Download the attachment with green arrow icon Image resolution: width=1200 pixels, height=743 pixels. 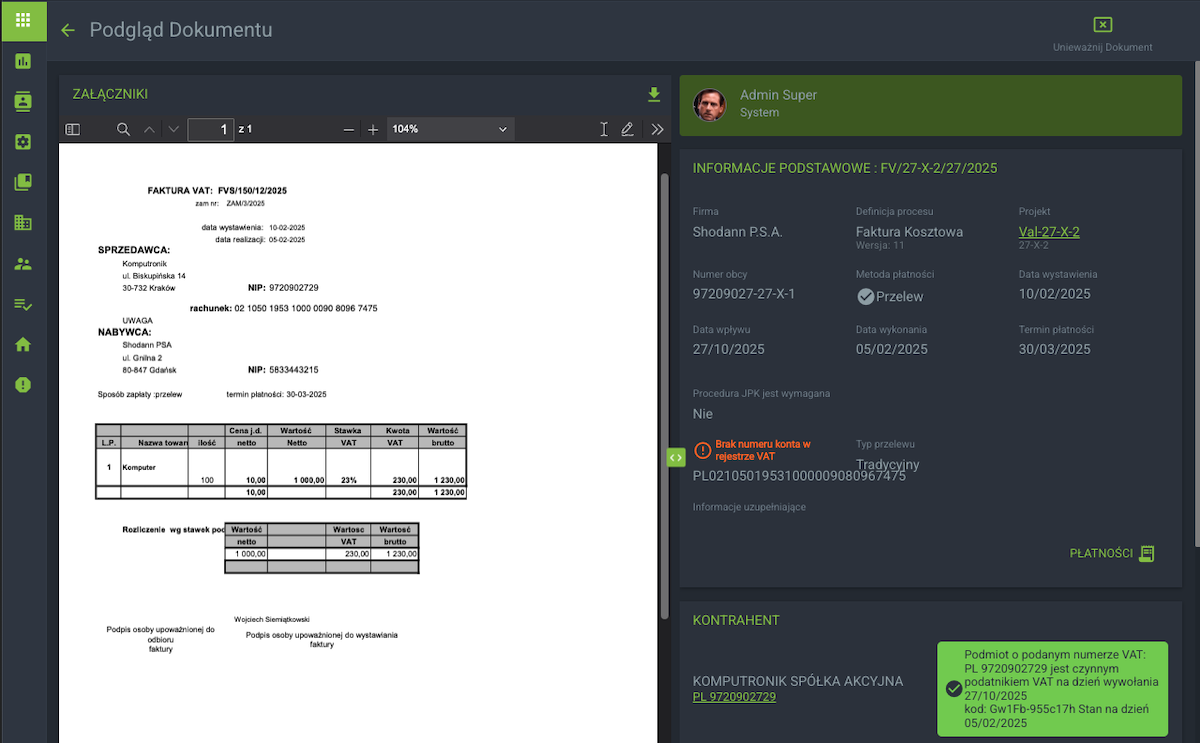654,95
